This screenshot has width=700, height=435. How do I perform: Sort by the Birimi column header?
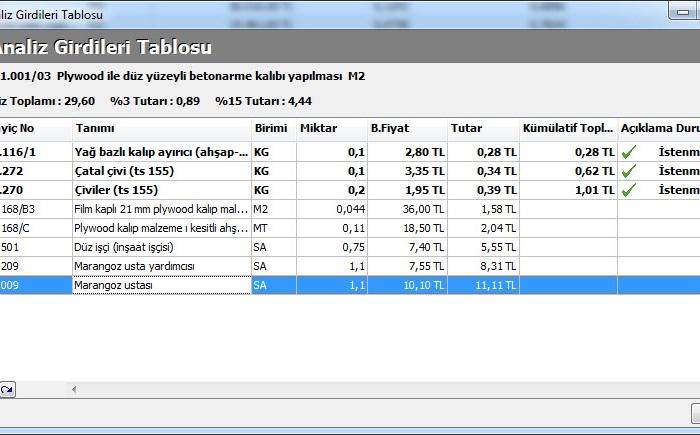(x=272, y=129)
